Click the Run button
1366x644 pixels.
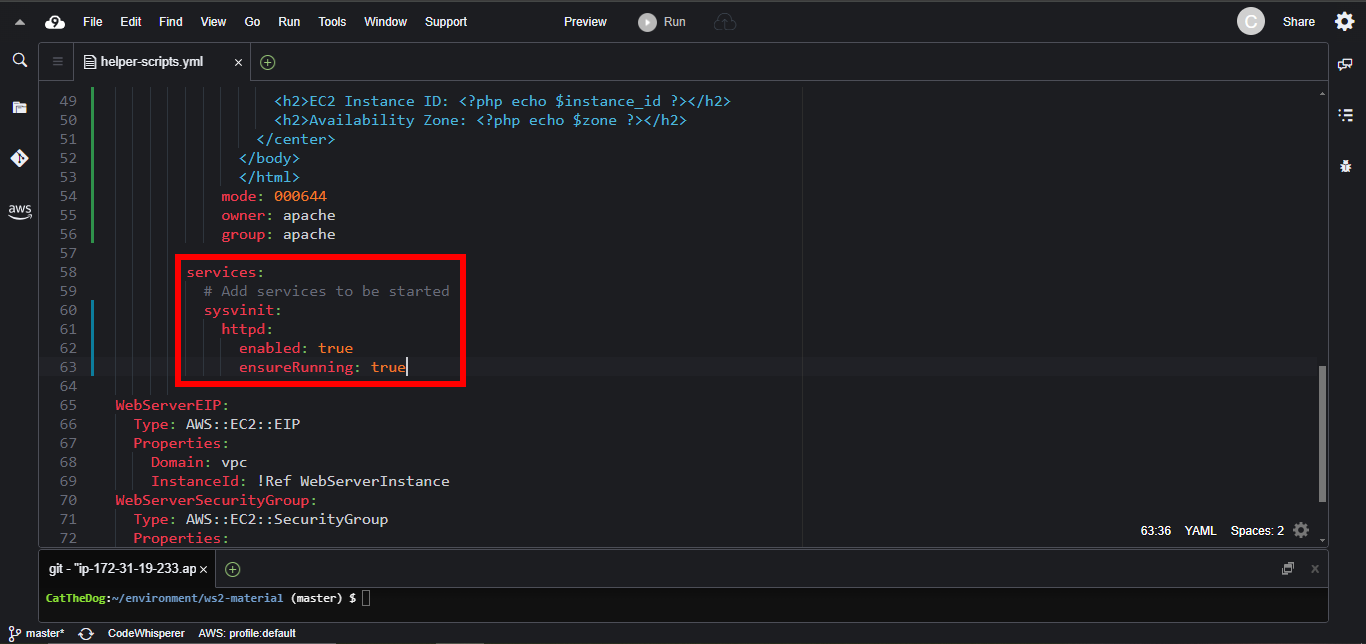(x=663, y=22)
